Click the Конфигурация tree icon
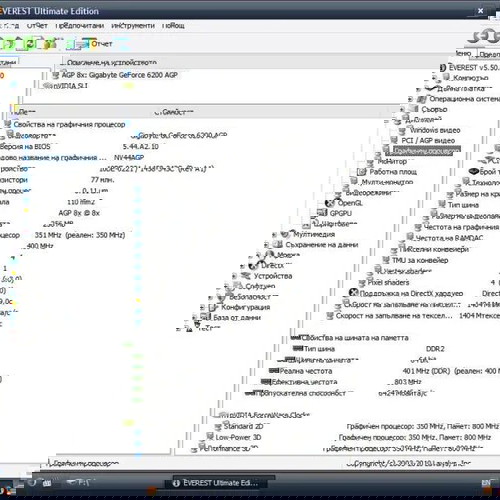500x500 pixels. pos(213,307)
